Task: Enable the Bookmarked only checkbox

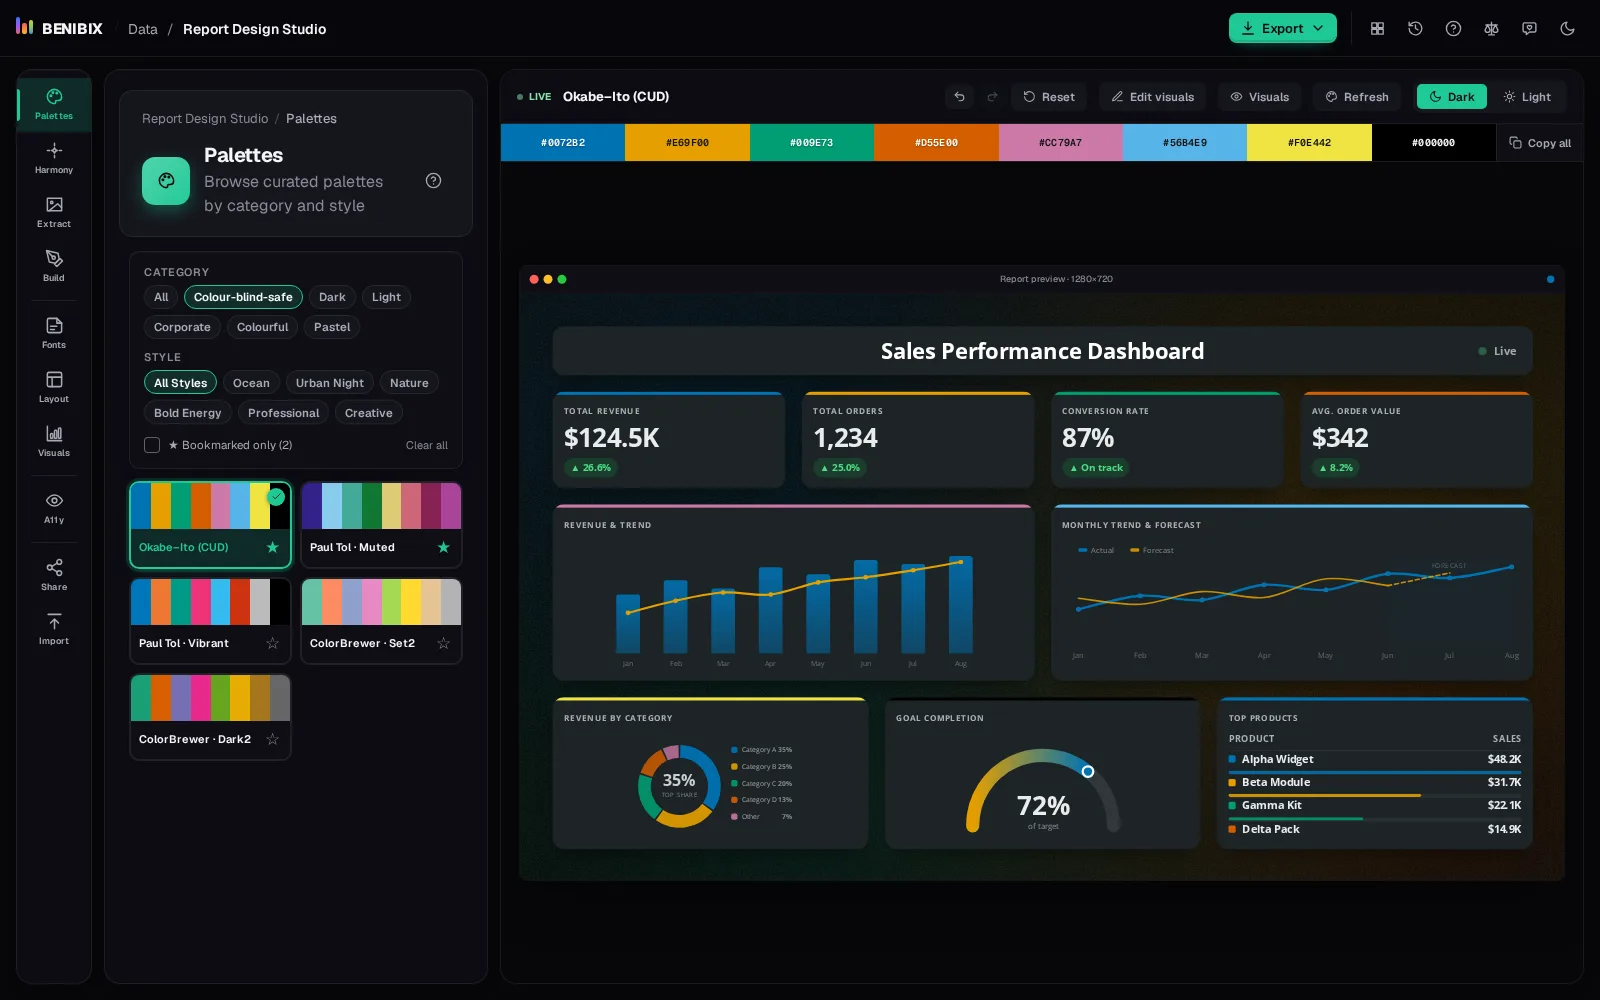Action: [x=152, y=445]
